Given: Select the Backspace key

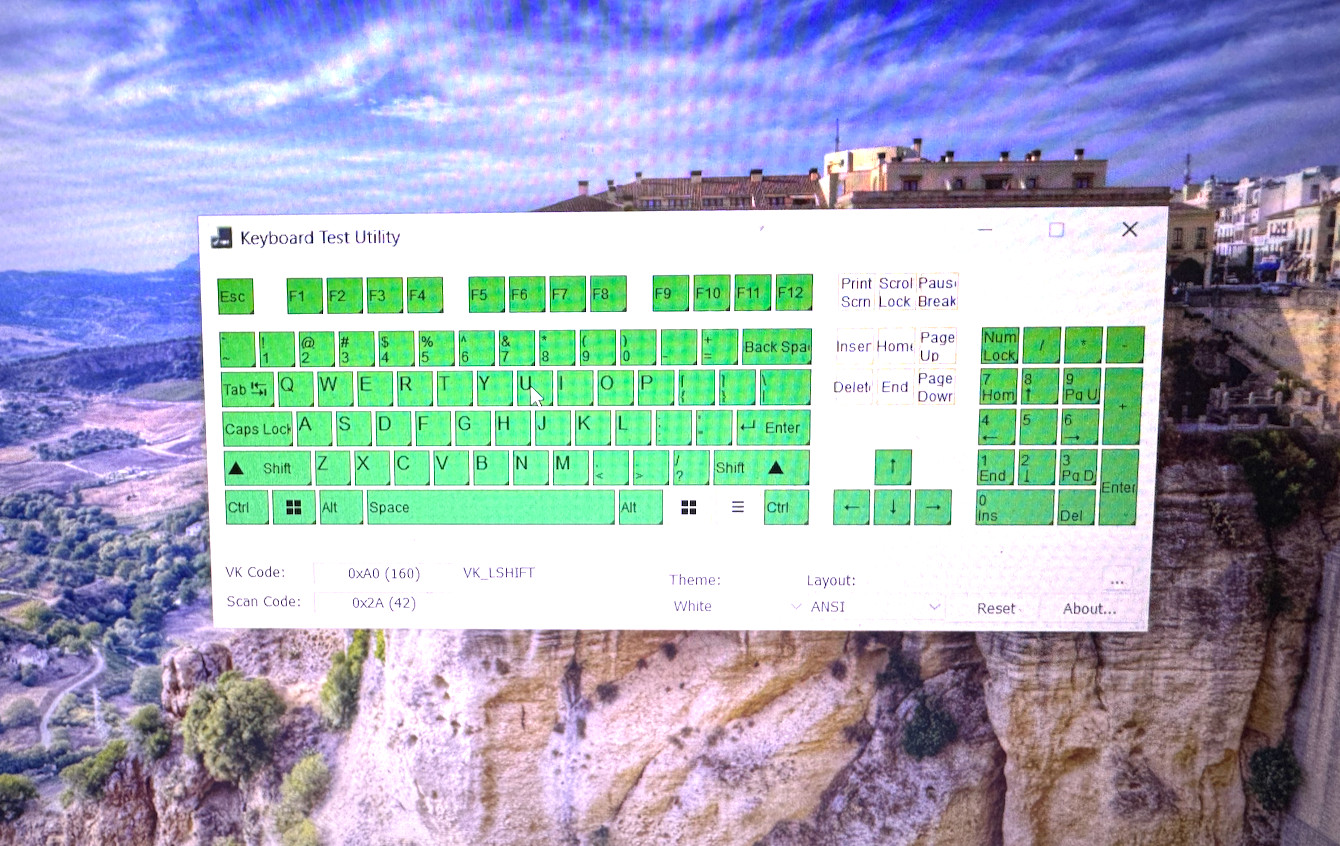Looking at the screenshot, I should [x=776, y=346].
